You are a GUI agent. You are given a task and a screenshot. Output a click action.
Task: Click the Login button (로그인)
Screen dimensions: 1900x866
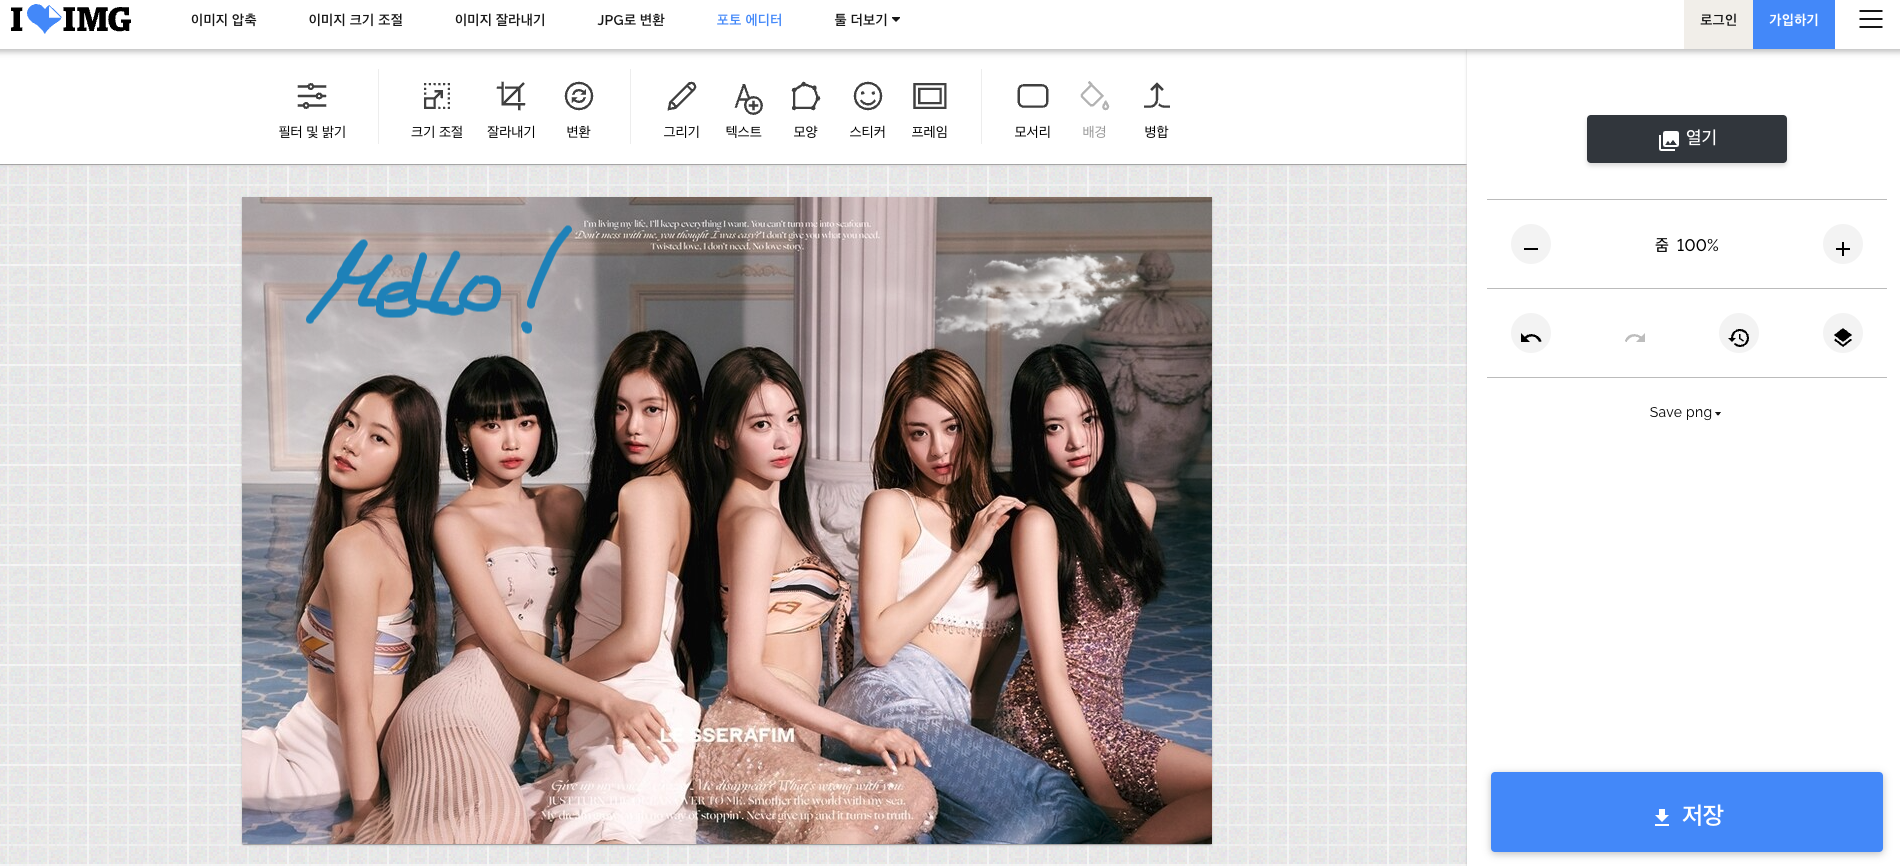pos(1718,24)
